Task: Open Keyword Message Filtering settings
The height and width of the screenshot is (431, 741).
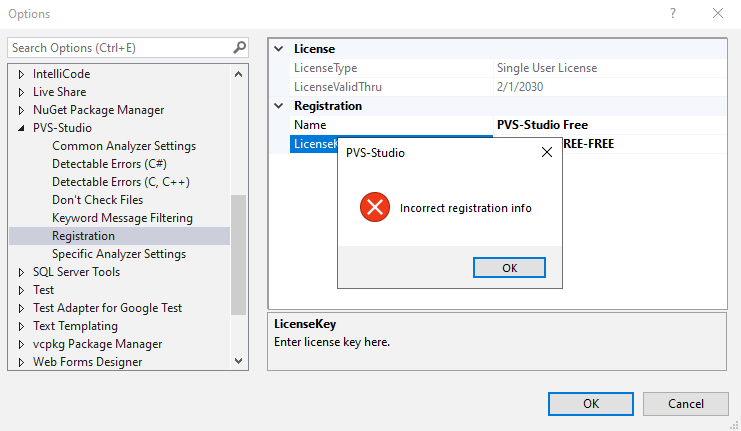Action: [x=122, y=218]
